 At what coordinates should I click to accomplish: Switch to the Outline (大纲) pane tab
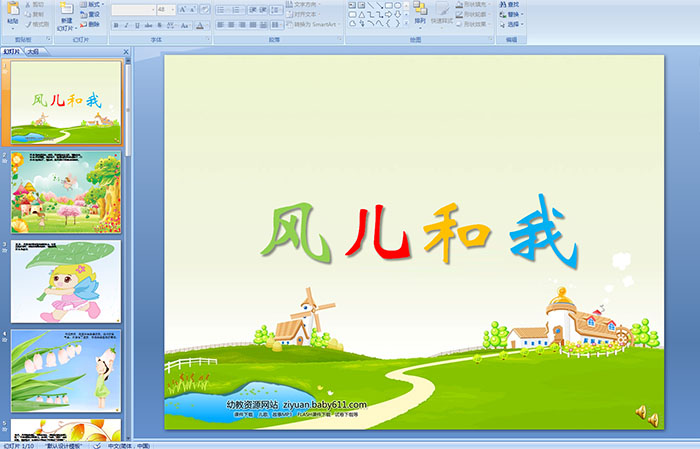tap(33, 52)
